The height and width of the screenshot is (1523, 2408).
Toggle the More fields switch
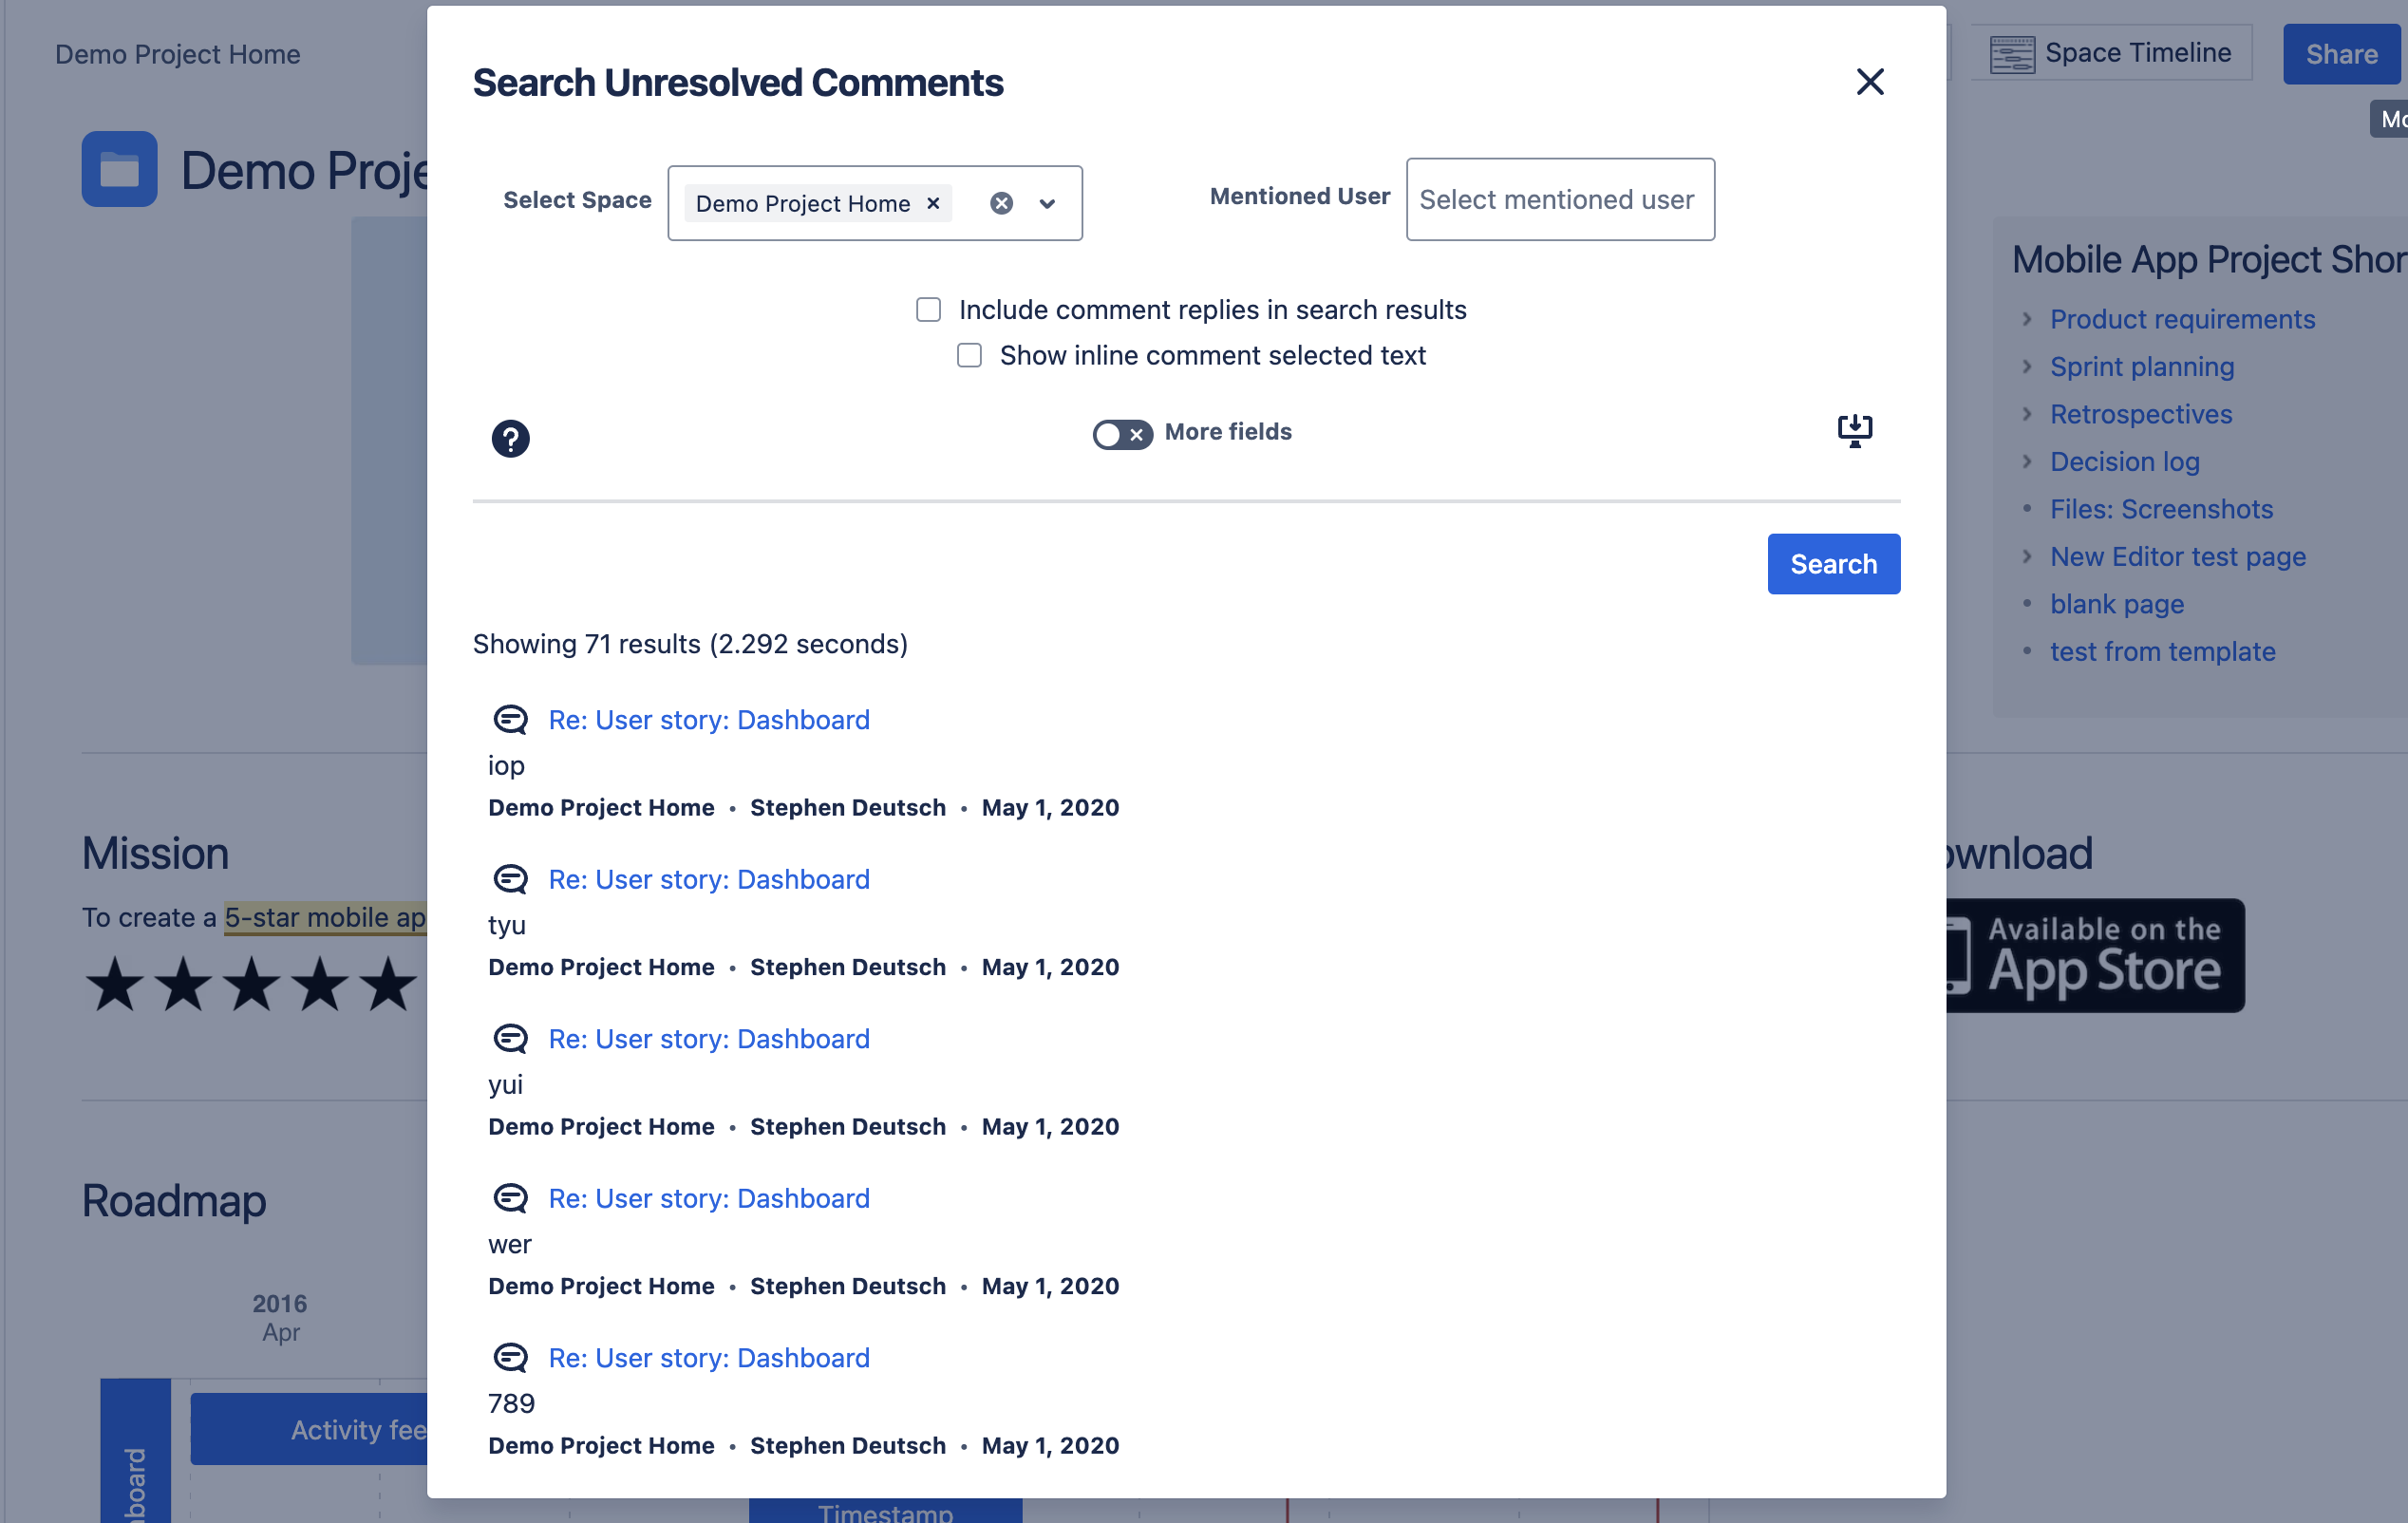(1121, 433)
